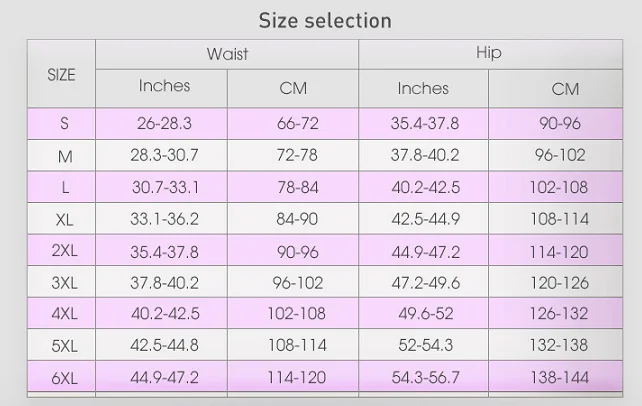
Task: Select the L size row label
Action: [65, 188]
